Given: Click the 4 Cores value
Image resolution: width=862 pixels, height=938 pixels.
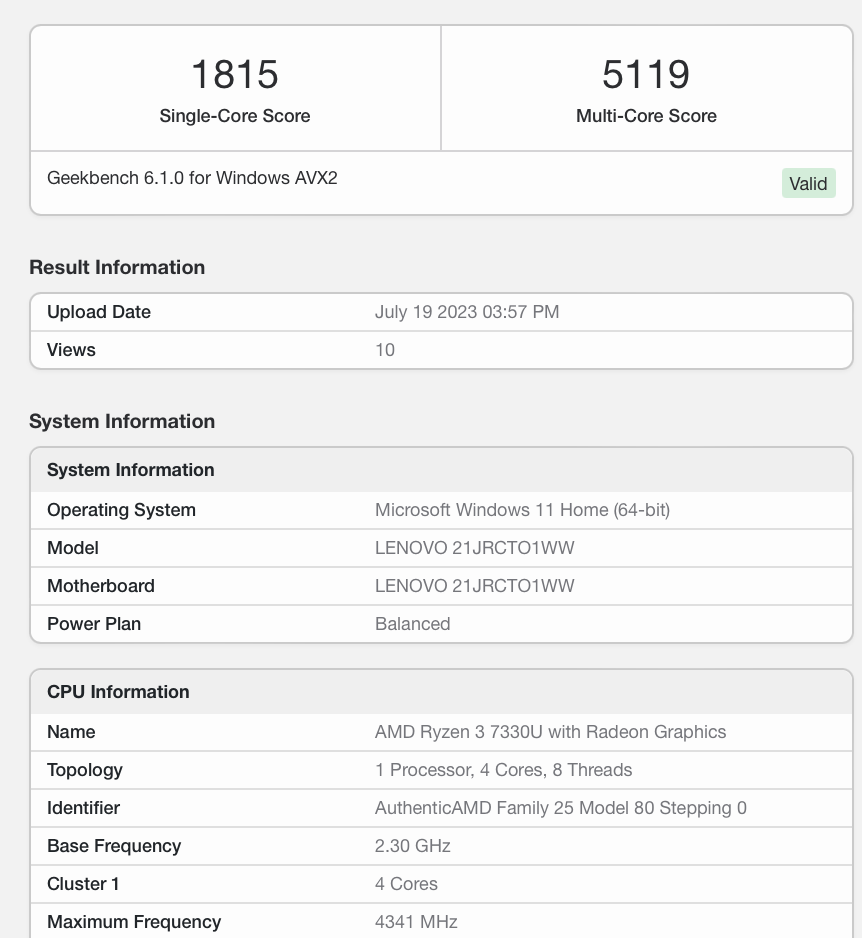Looking at the screenshot, I should click(406, 884).
